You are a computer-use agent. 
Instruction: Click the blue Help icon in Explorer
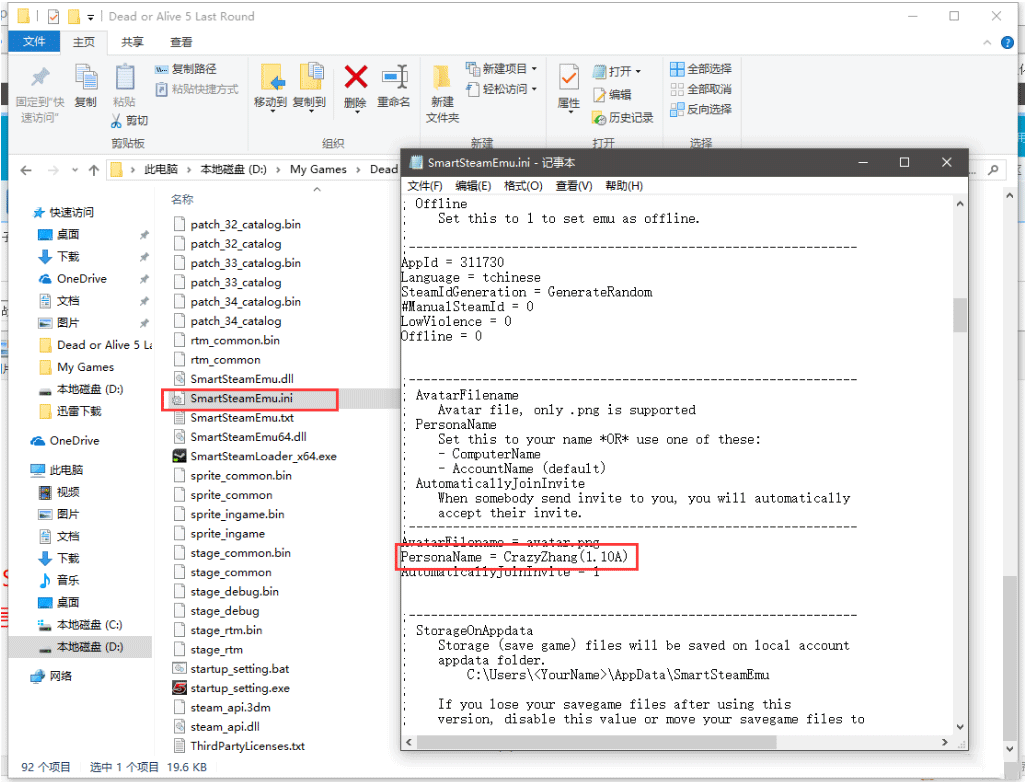(1007, 43)
